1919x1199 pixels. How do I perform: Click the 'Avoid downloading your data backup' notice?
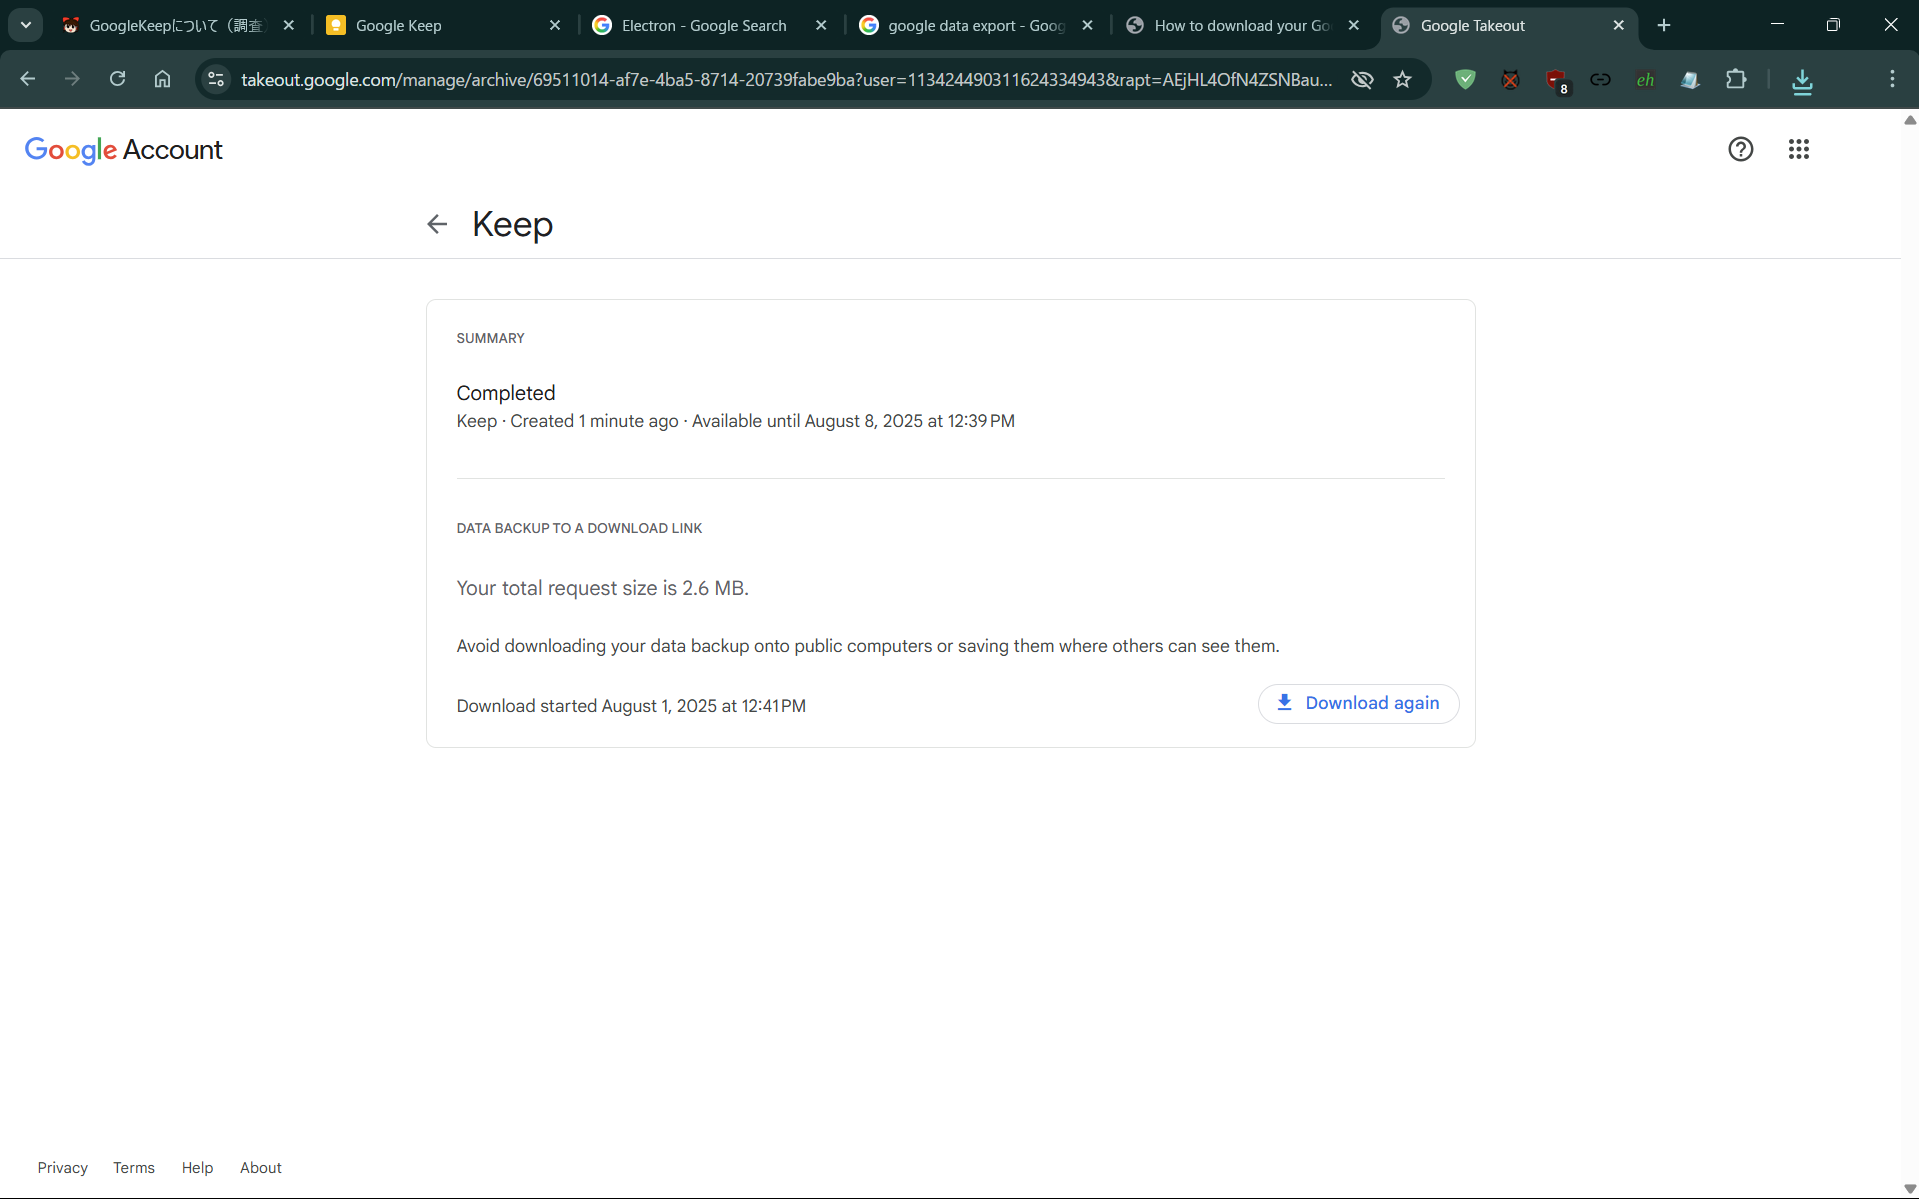point(868,646)
